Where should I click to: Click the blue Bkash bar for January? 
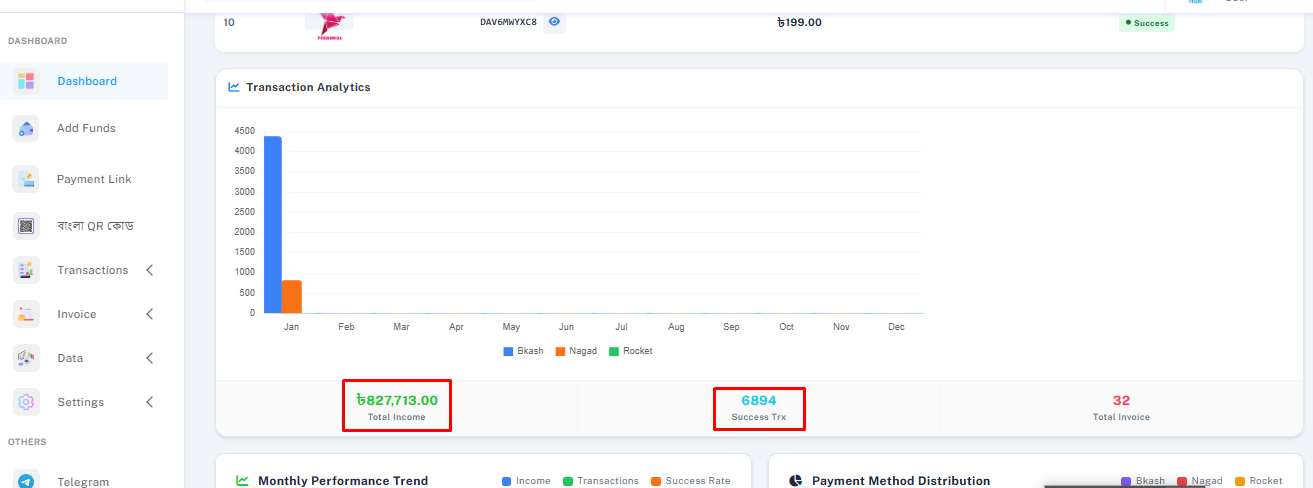(x=272, y=225)
